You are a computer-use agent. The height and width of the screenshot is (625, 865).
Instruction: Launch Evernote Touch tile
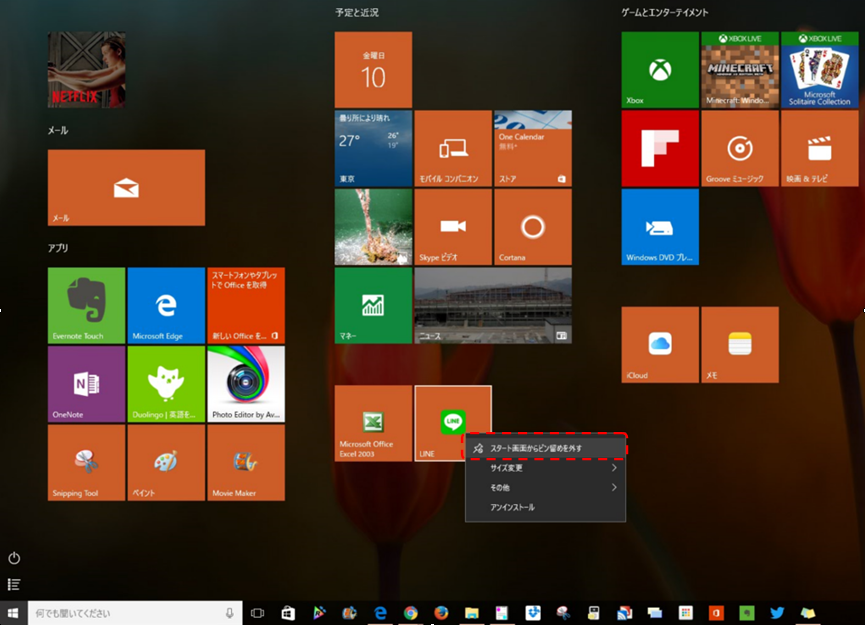click(87, 306)
